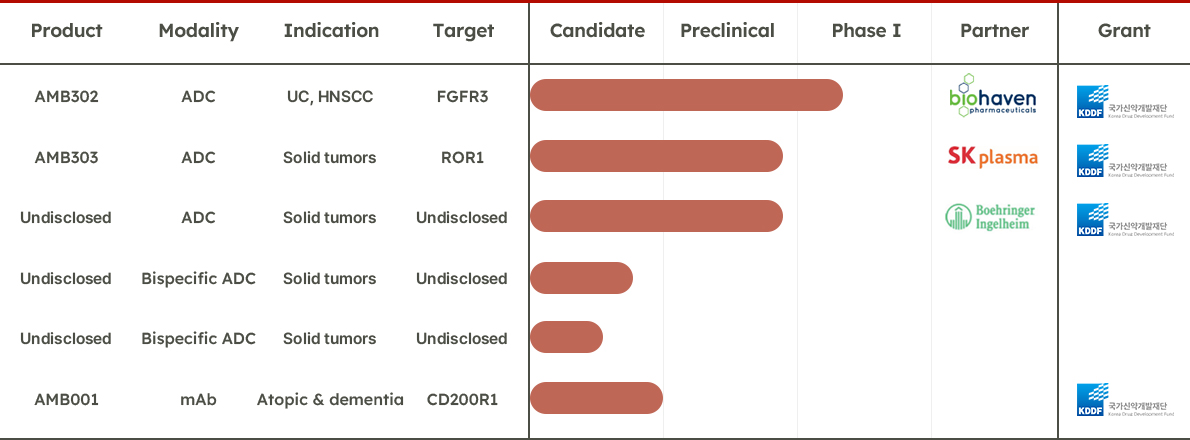Click the AMB302 Phase I progress bar
This screenshot has width=1190, height=440.
point(686,96)
